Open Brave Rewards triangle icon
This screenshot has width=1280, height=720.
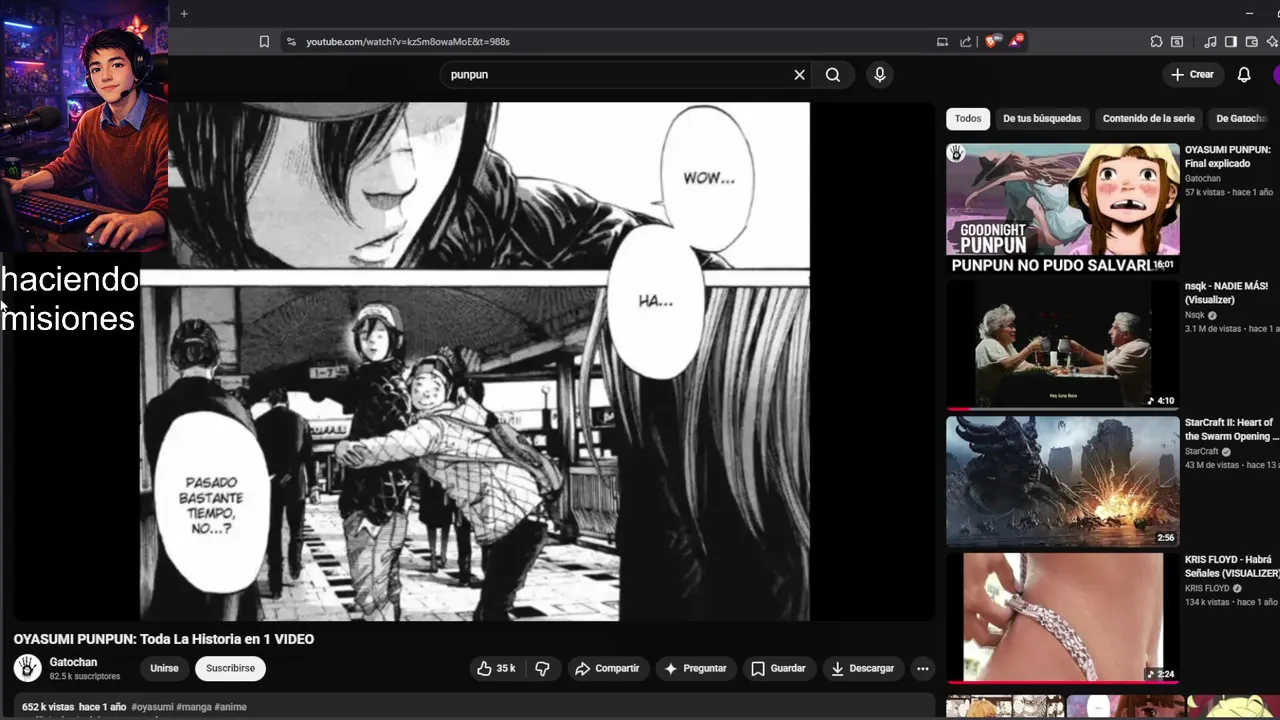coord(1015,41)
